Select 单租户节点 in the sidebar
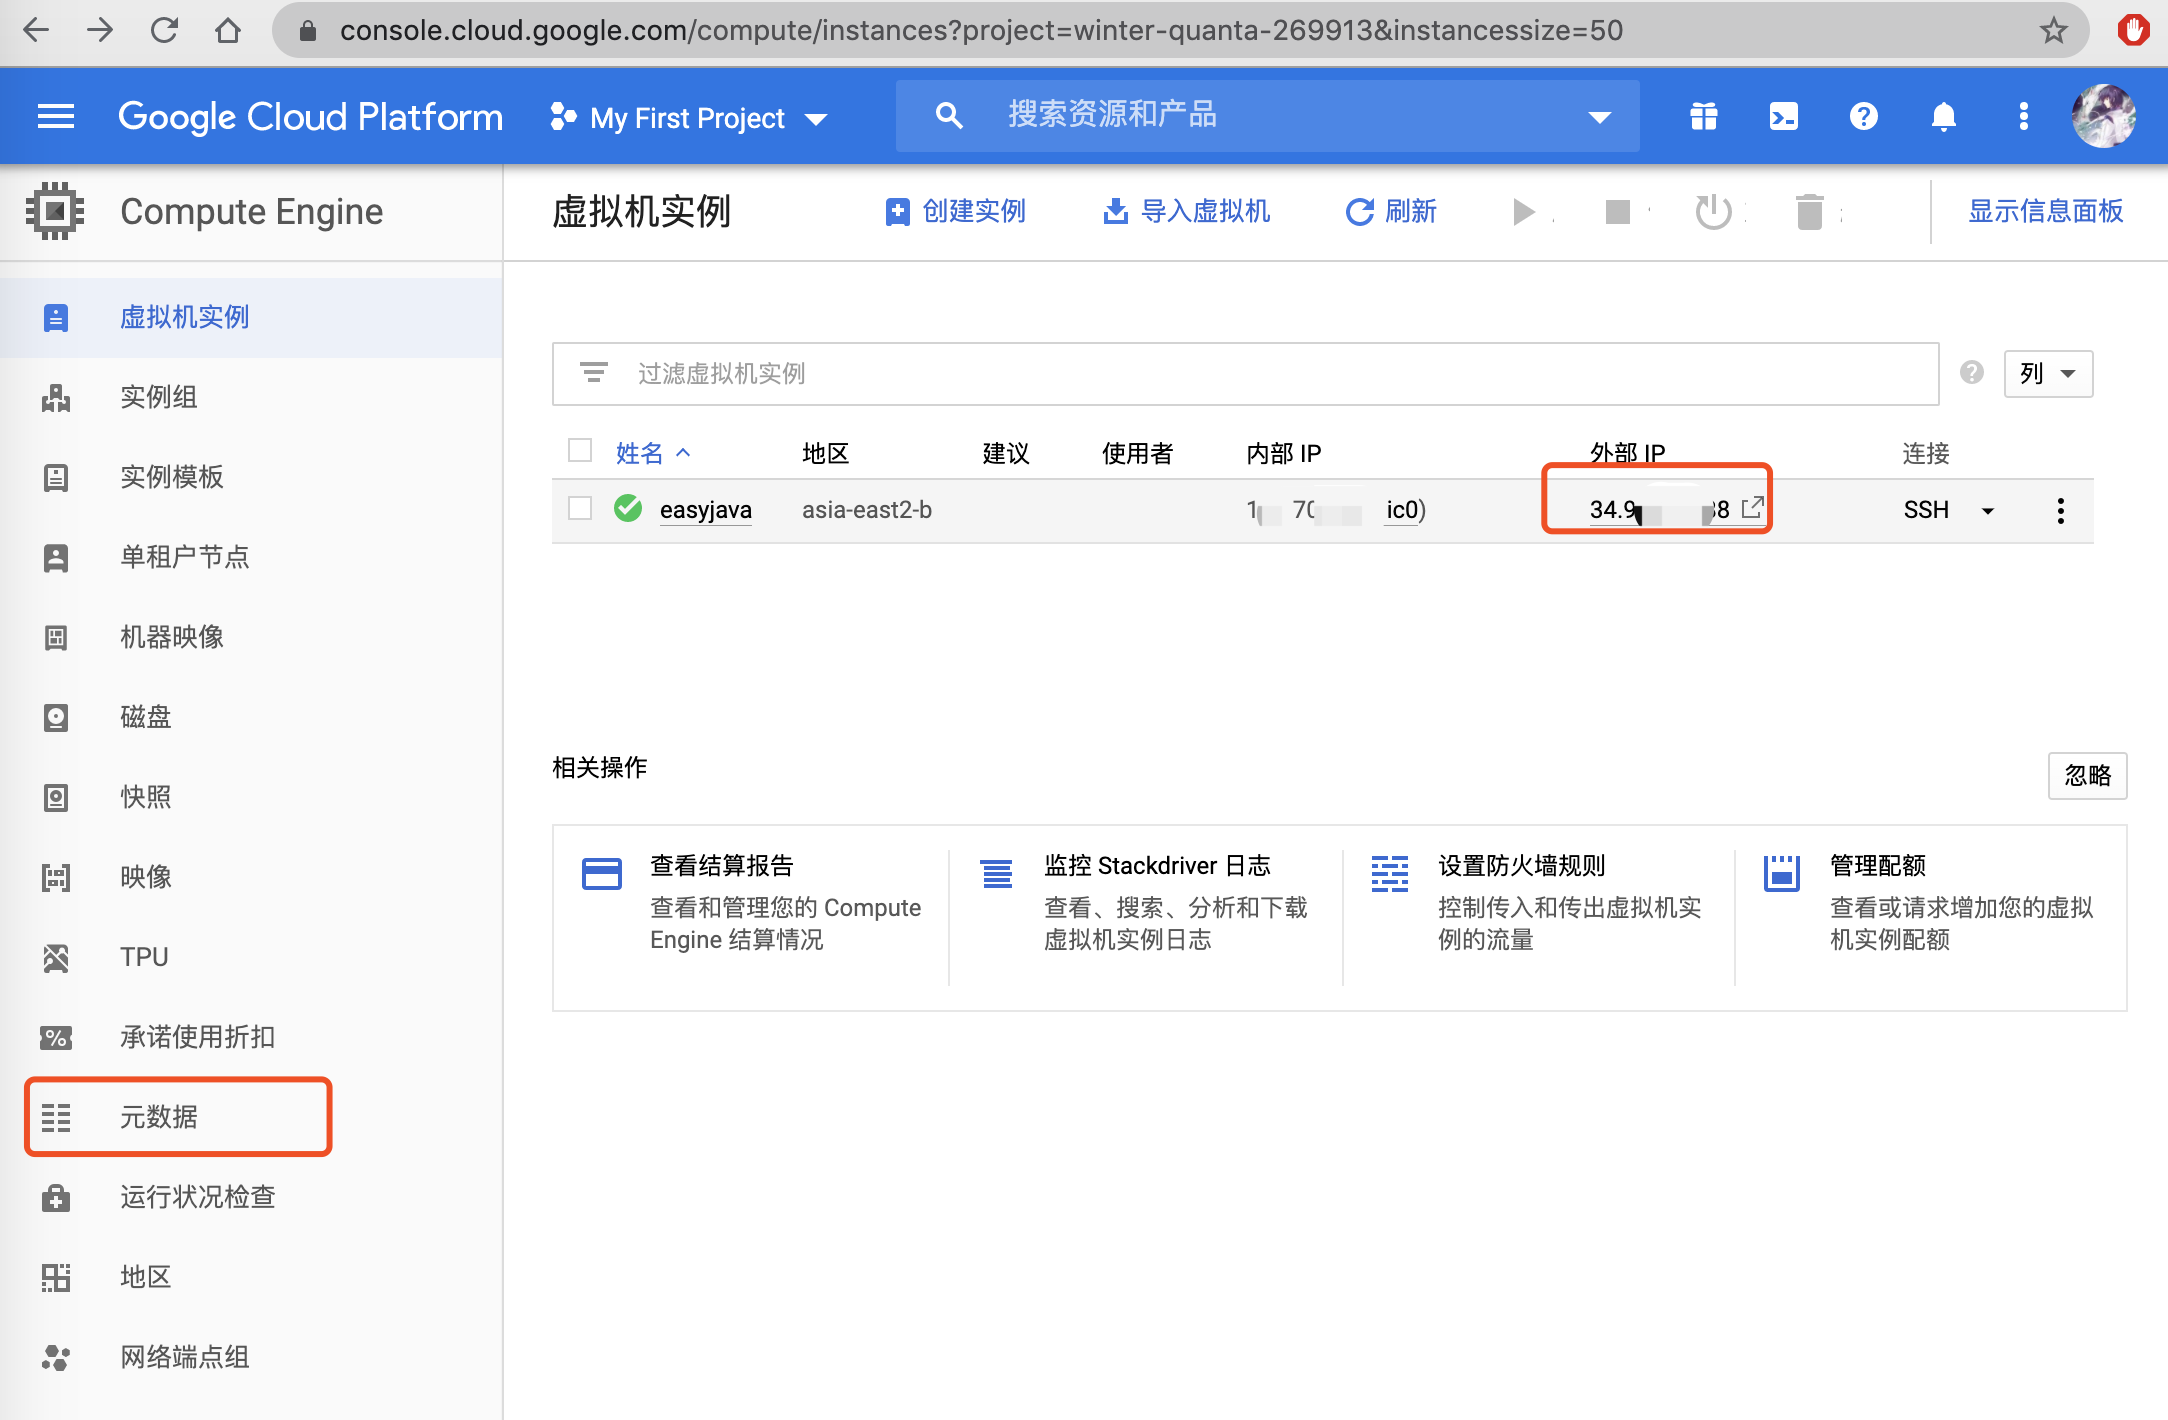2168x1420 pixels. [251, 557]
